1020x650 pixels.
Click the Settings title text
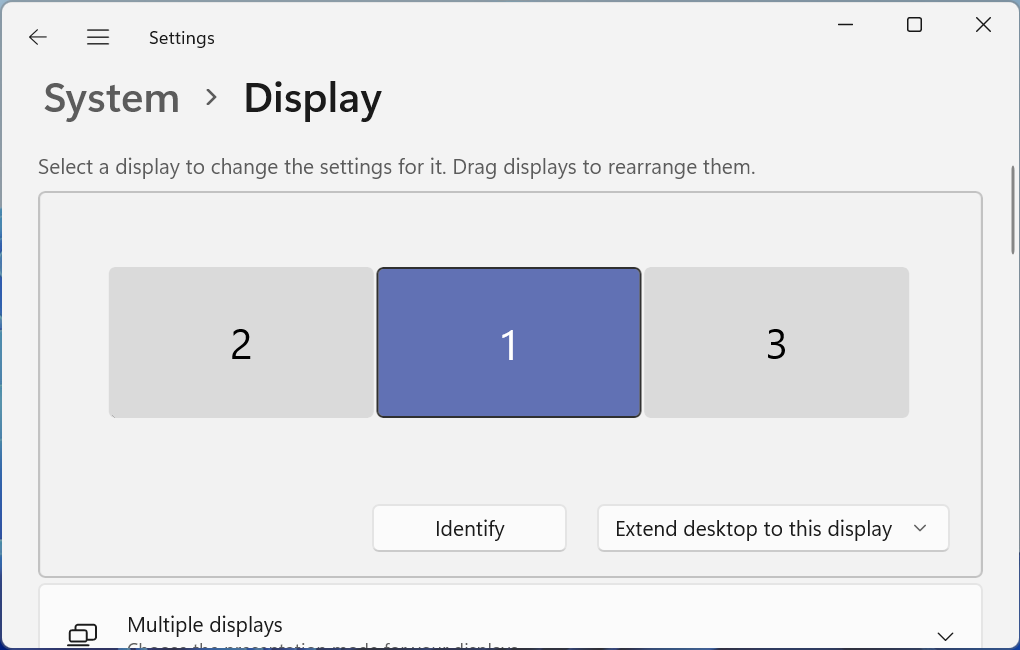pos(181,38)
